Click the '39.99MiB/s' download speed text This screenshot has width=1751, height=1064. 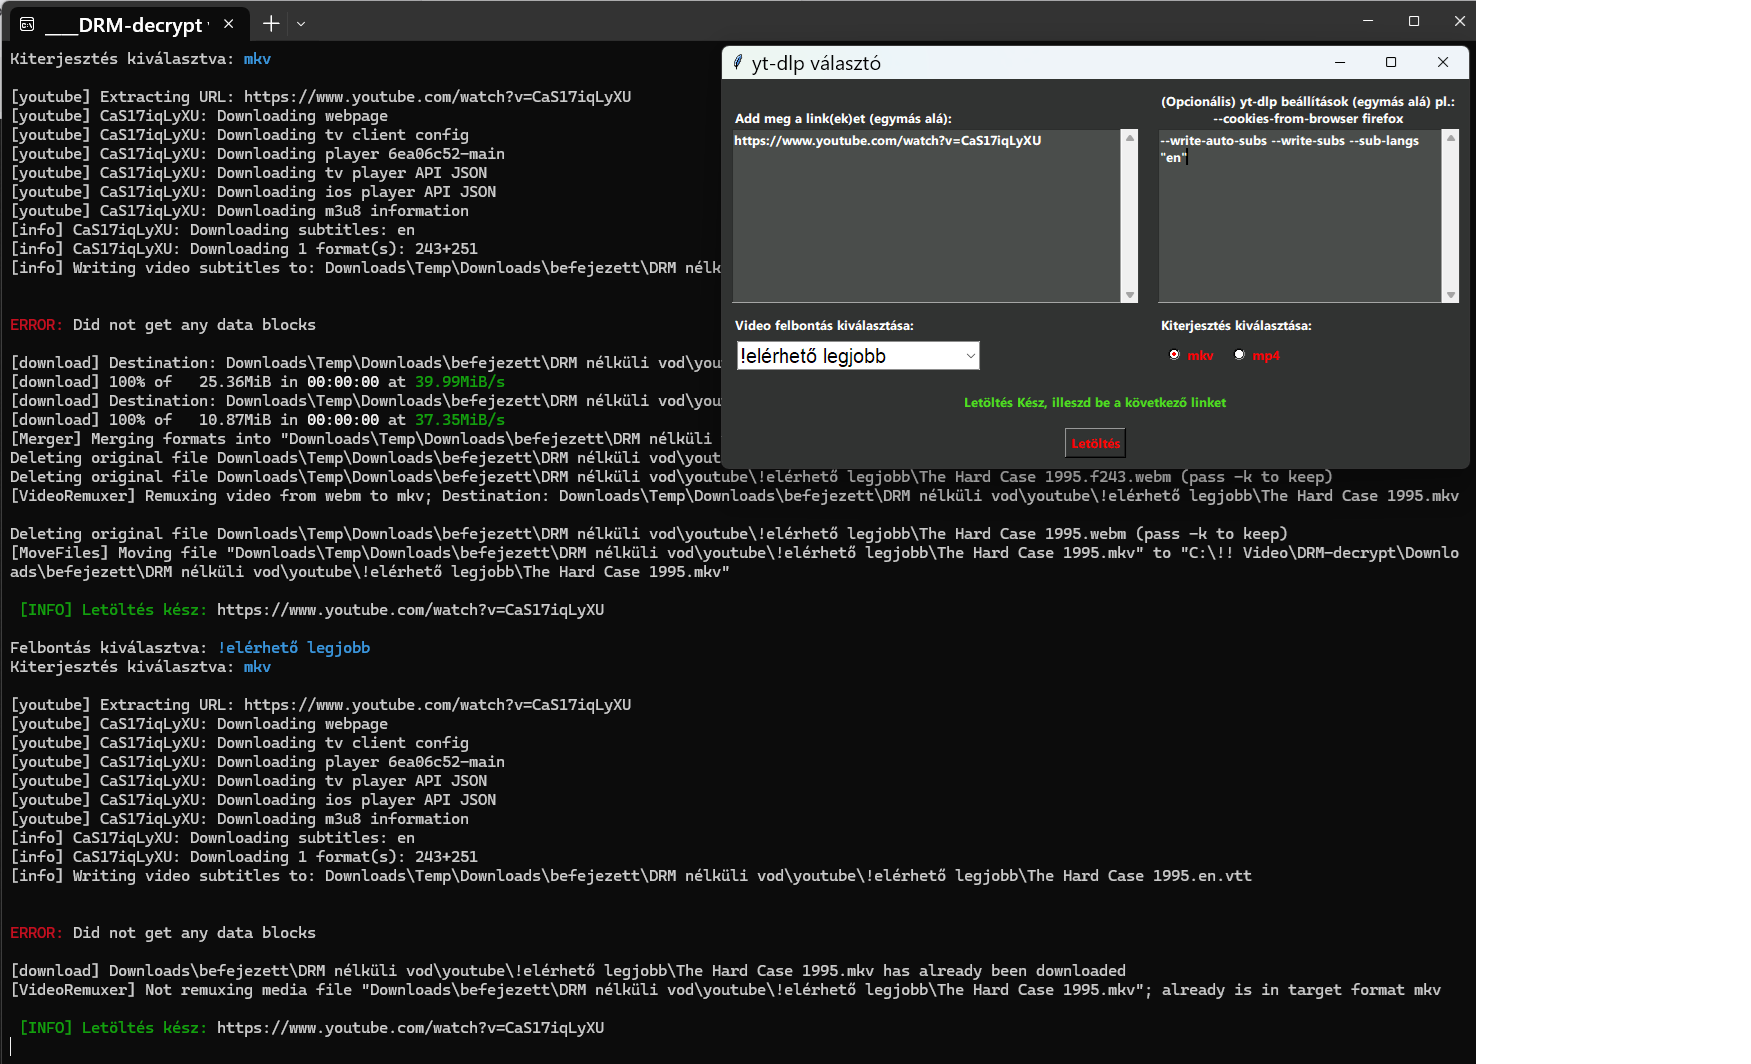(460, 382)
